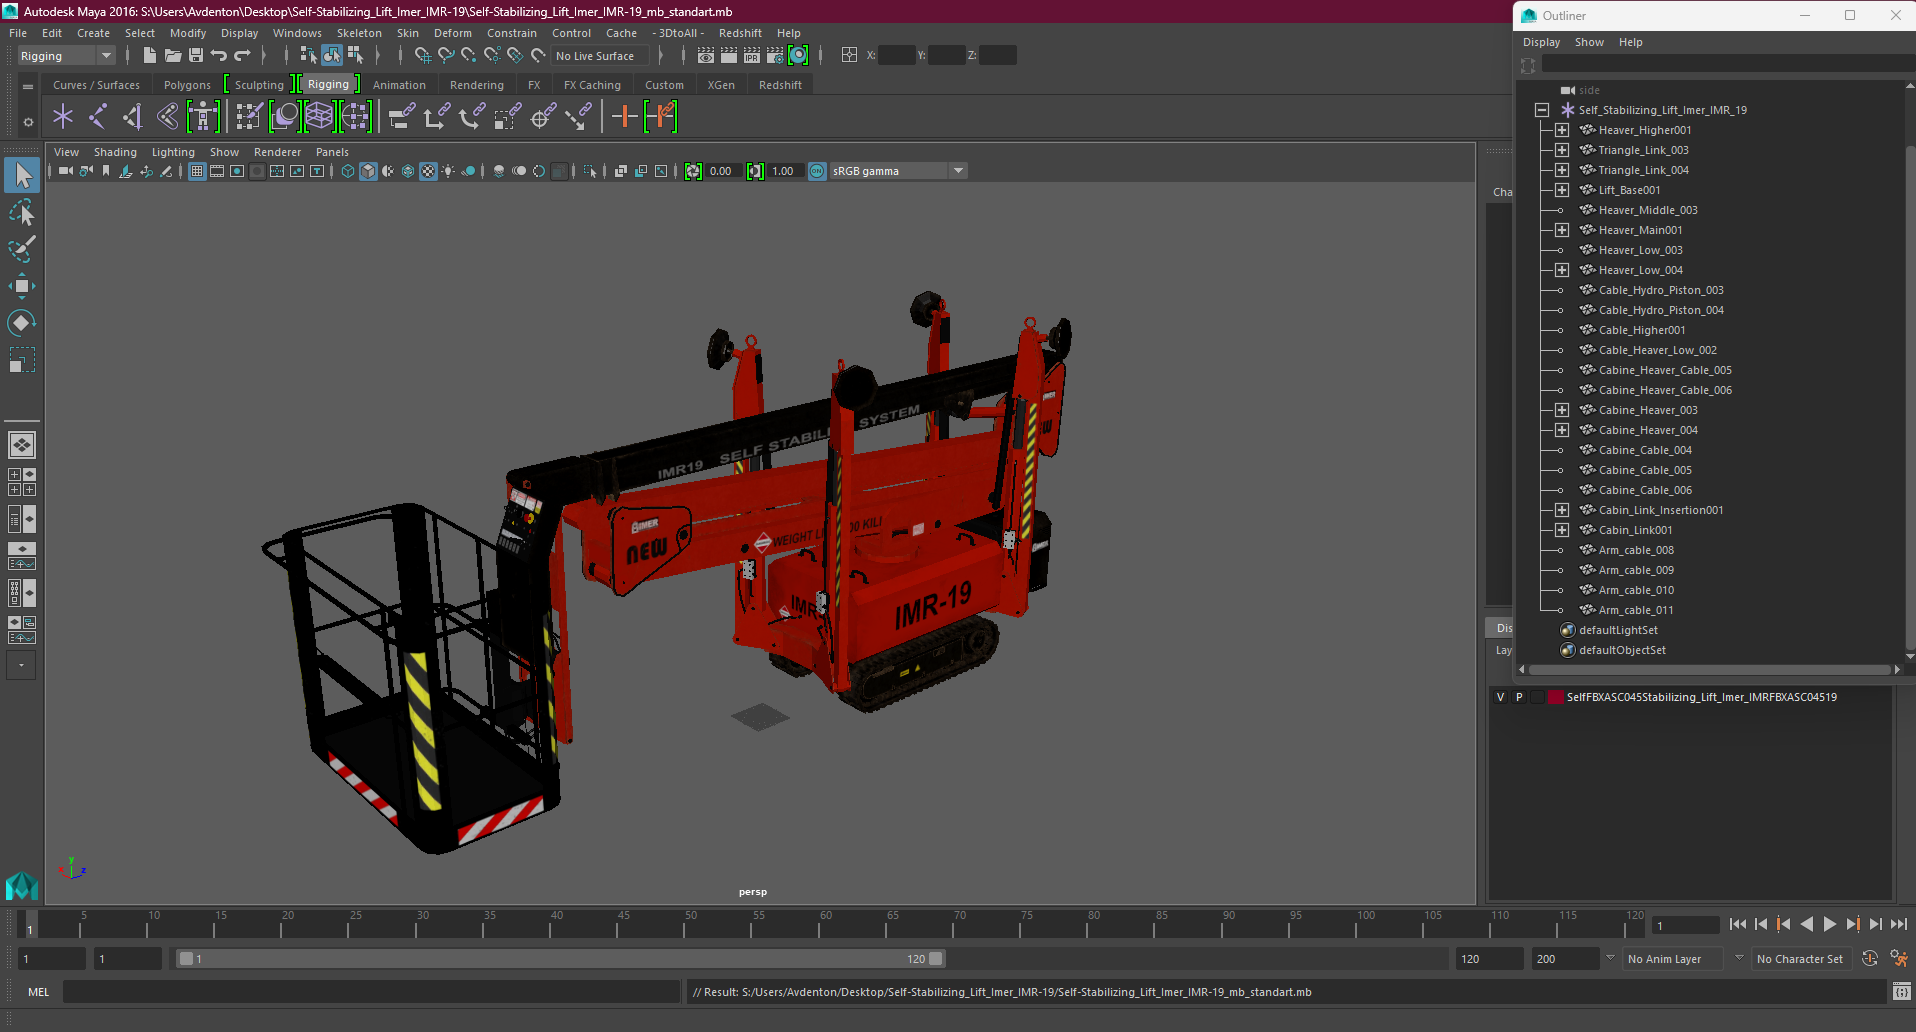
Task: Open the Outliner Display menu
Action: coord(1541,42)
